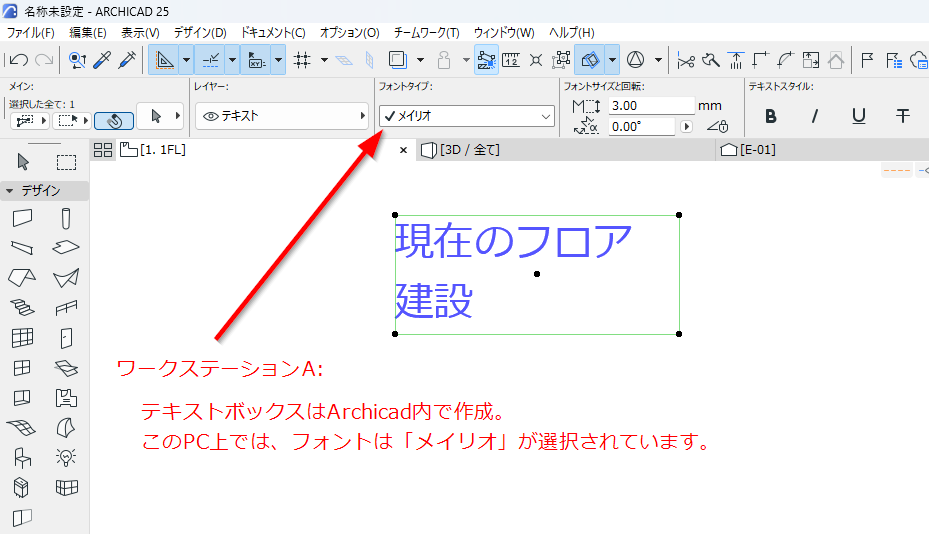Click the scissors trim tool icon

click(685, 60)
